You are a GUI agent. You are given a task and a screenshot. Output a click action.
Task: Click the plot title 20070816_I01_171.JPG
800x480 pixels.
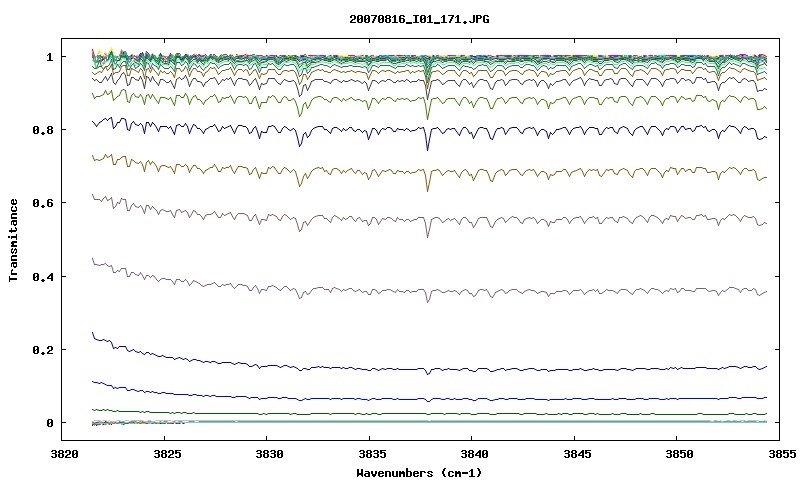click(x=419, y=19)
